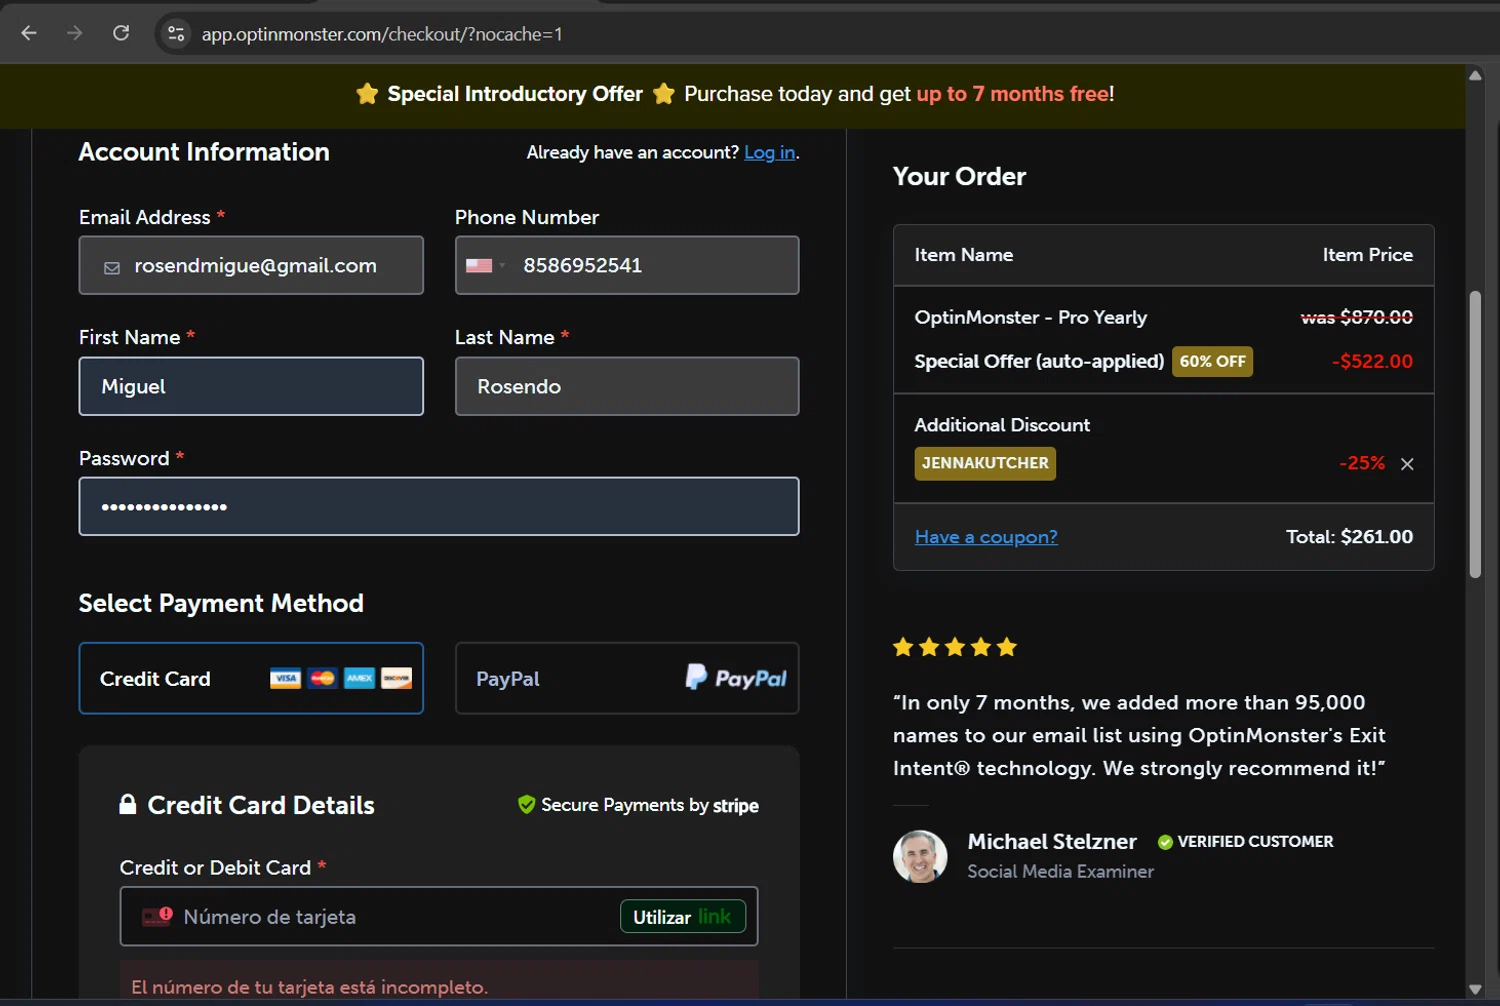Click the scrollbar up arrow

click(x=1475, y=75)
